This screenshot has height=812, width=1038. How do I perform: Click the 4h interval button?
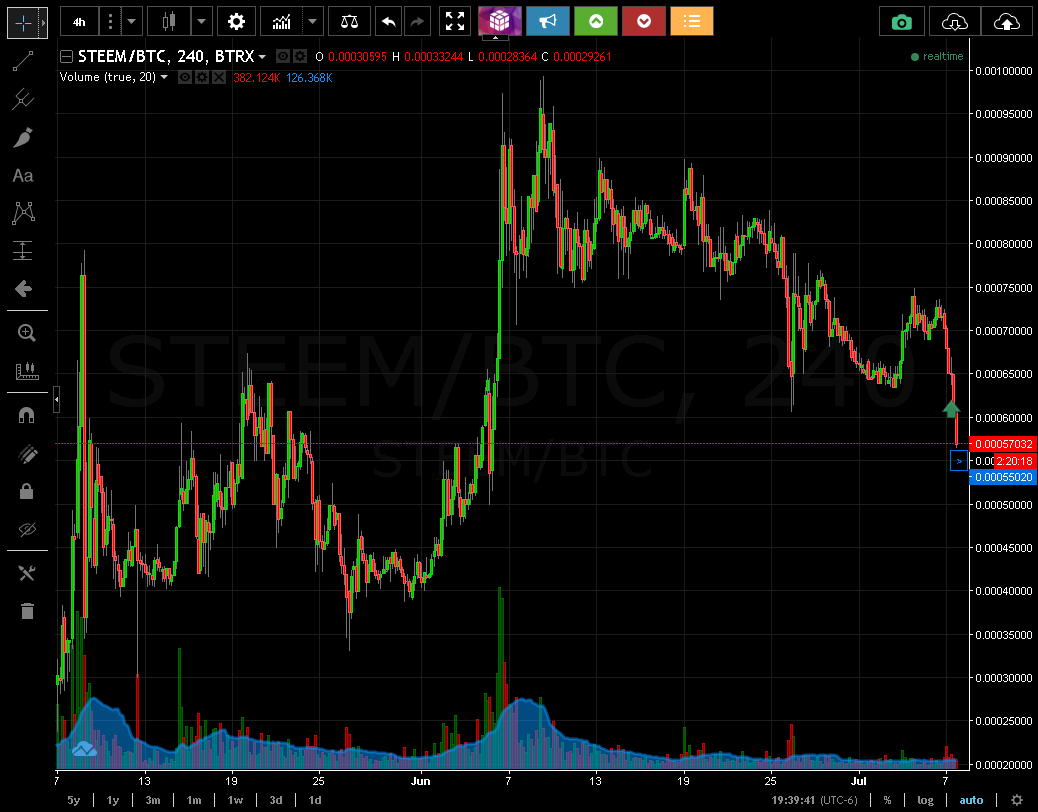[x=79, y=23]
